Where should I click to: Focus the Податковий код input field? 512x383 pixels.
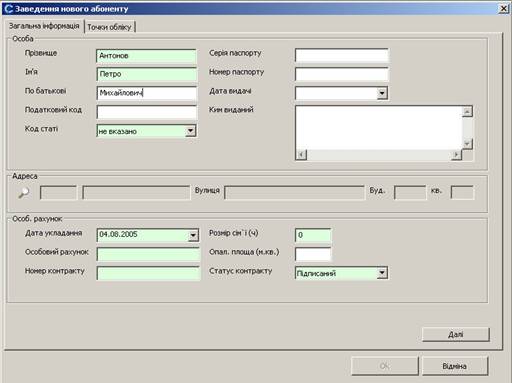(147, 112)
